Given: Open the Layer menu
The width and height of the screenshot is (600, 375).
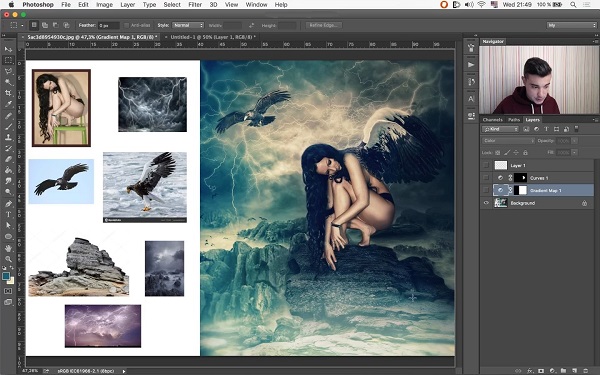Looking at the screenshot, I should [127, 5].
